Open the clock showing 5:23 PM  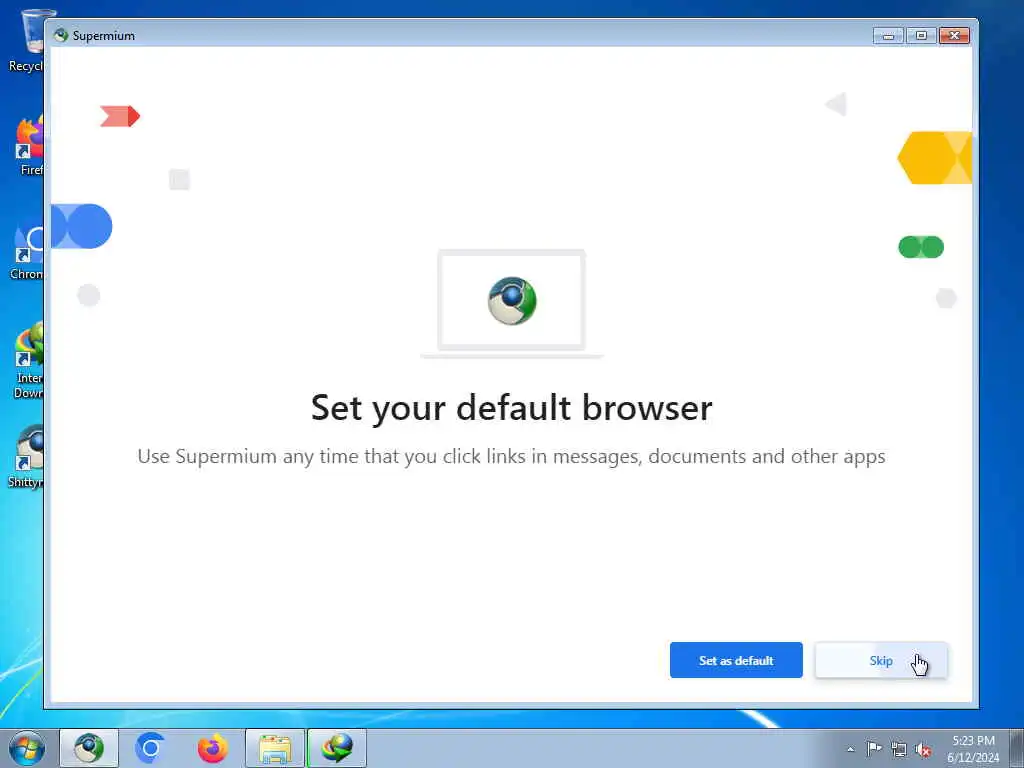tap(973, 748)
